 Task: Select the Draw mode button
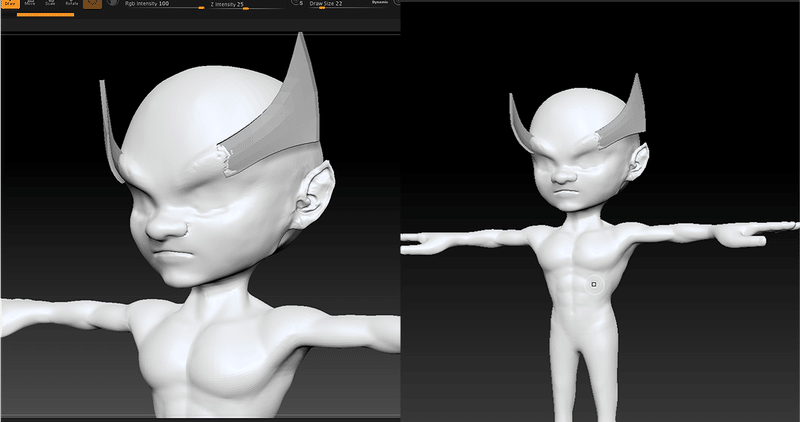10,4
